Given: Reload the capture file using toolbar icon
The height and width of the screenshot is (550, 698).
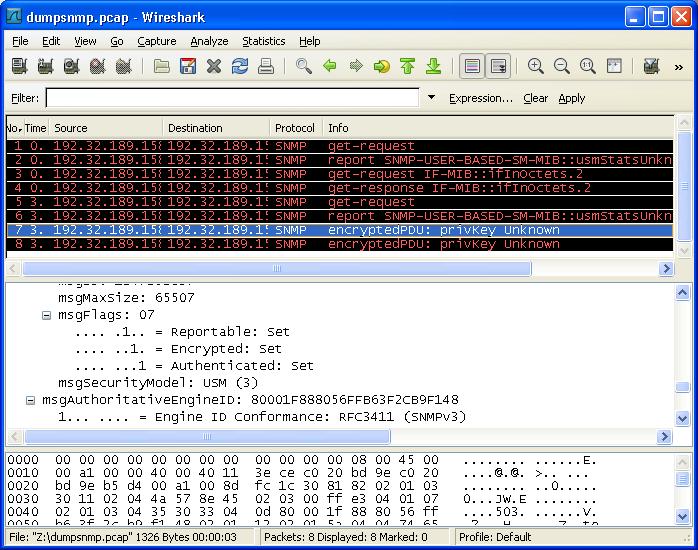Looking at the screenshot, I should 240,67.
